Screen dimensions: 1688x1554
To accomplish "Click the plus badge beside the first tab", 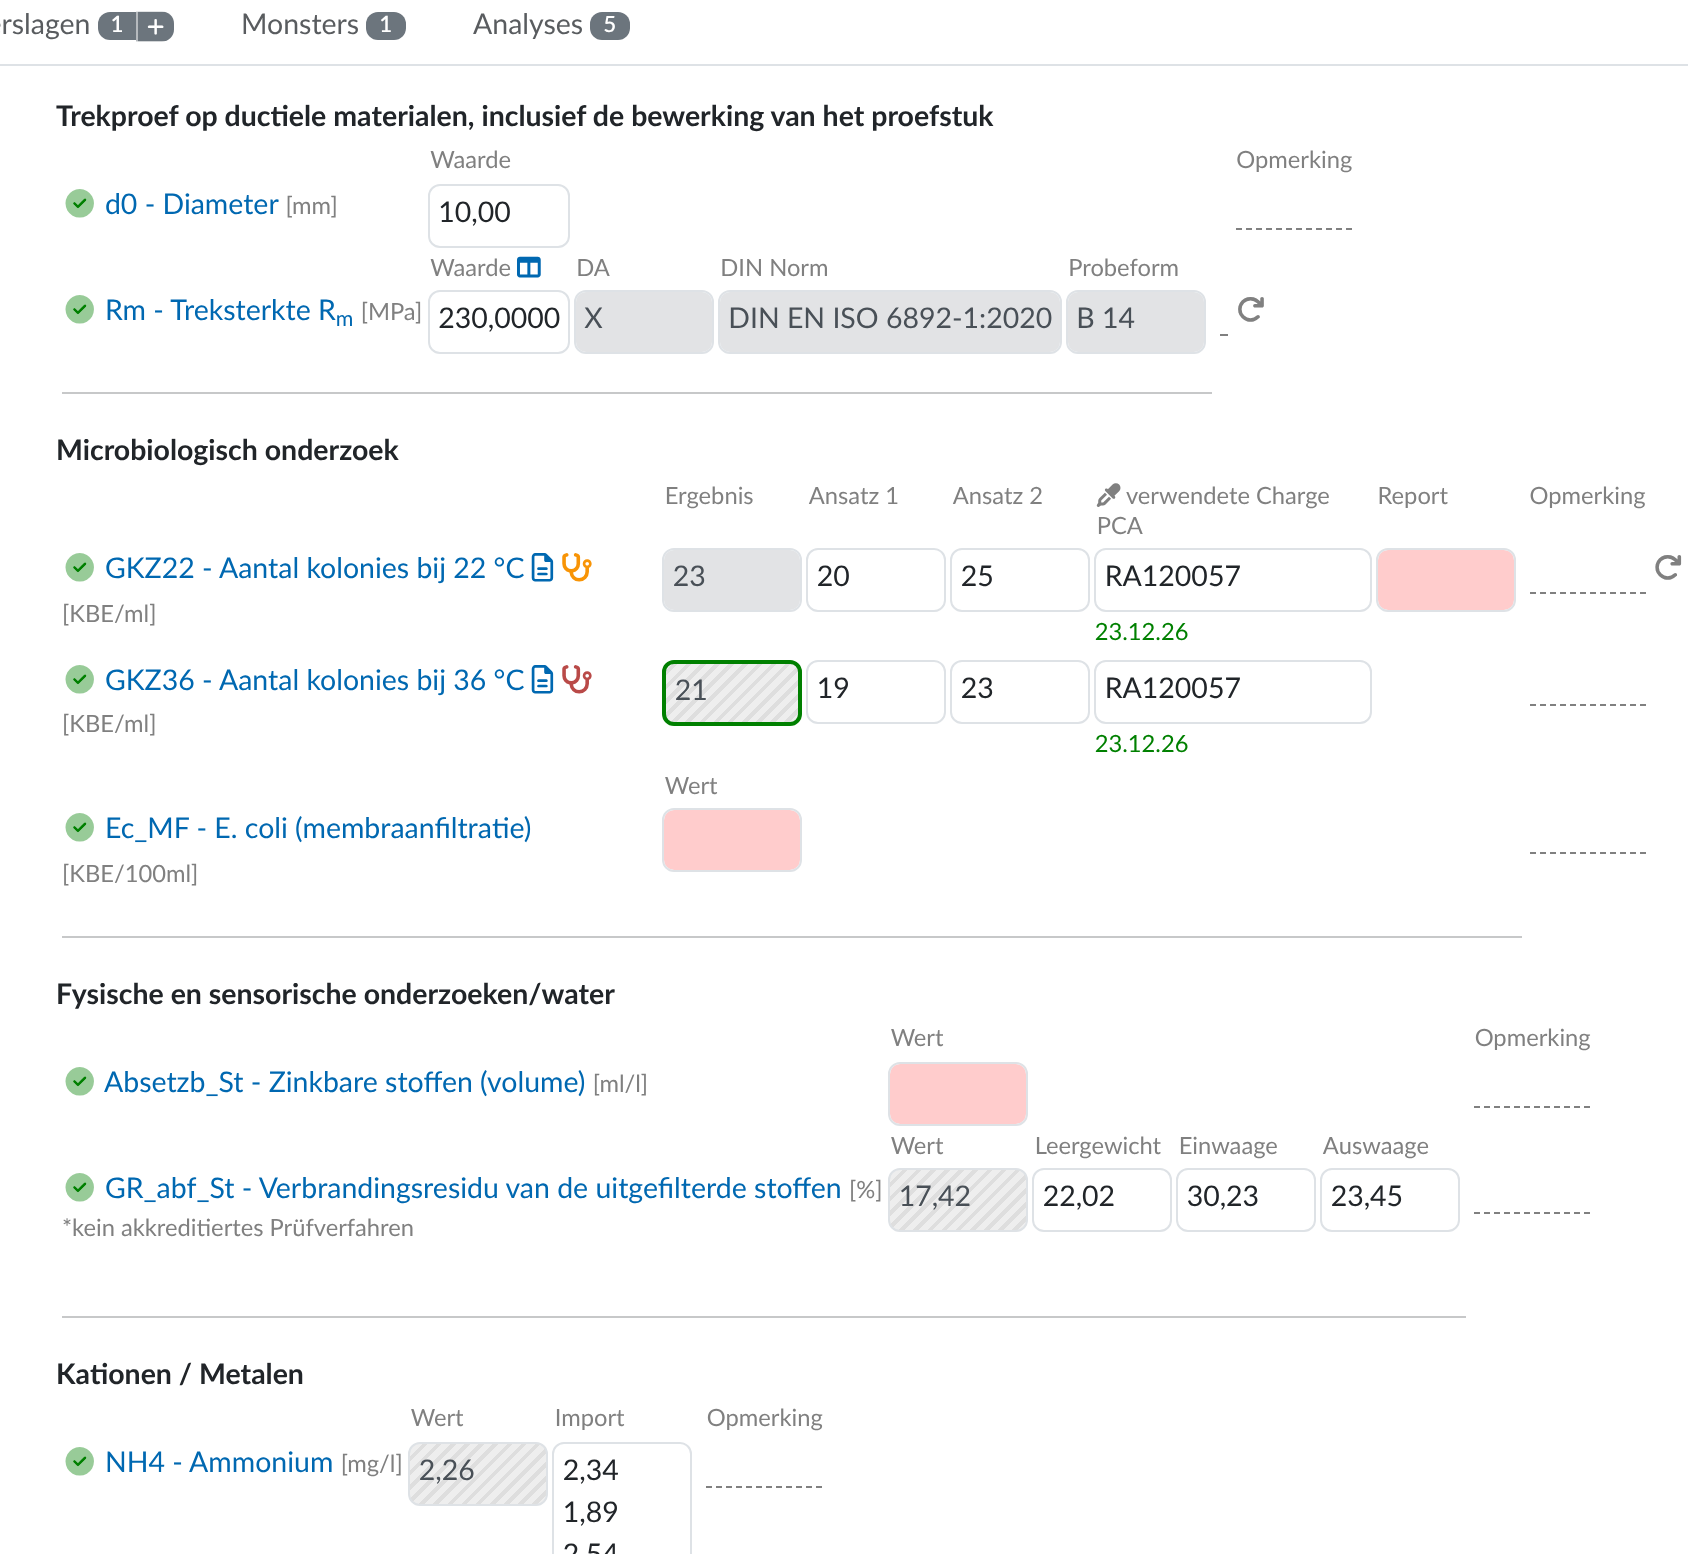I will point(155,26).
